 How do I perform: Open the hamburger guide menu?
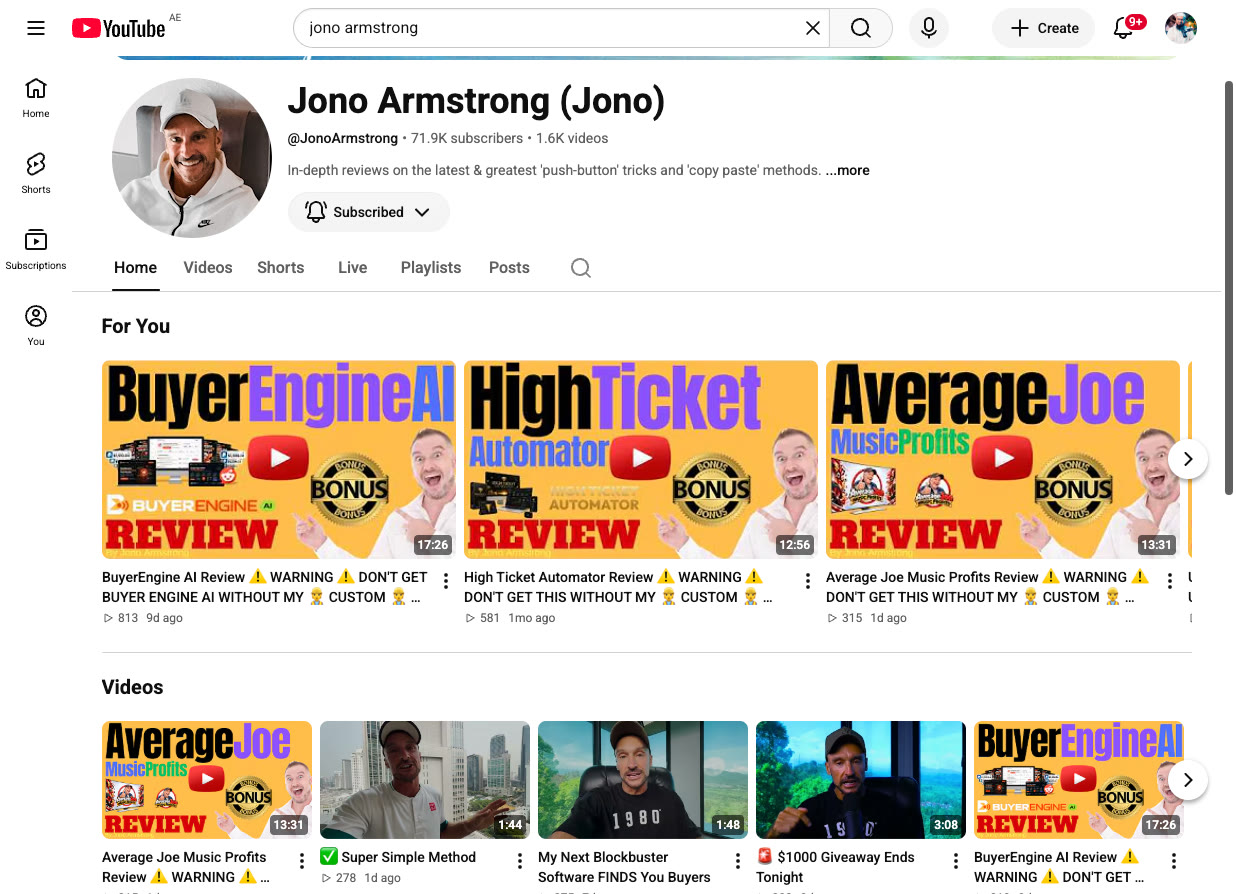(36, 28)
